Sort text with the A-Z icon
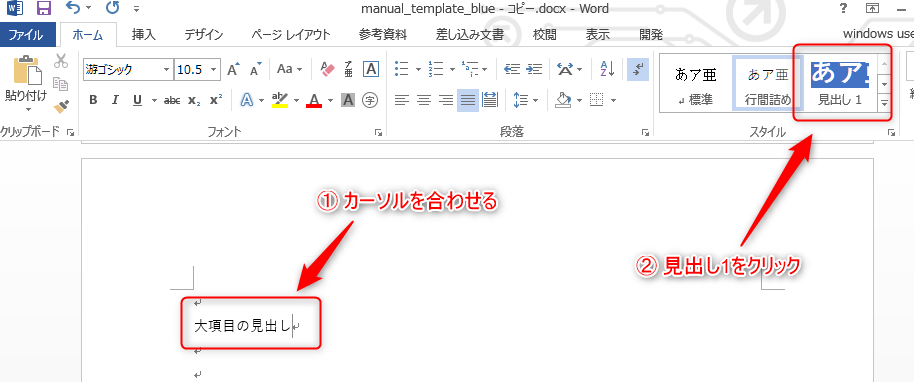This screenshot has height=382, width=914. coord(607,69)
